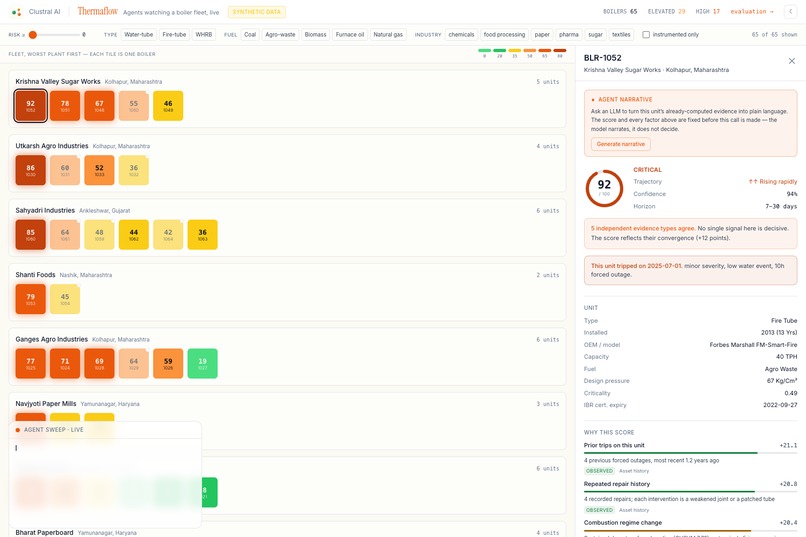Select boiler tile 52 in Utkarsh Agro
Image resolution: width=806 pixels, height=537 pixels.
[99, 170]
